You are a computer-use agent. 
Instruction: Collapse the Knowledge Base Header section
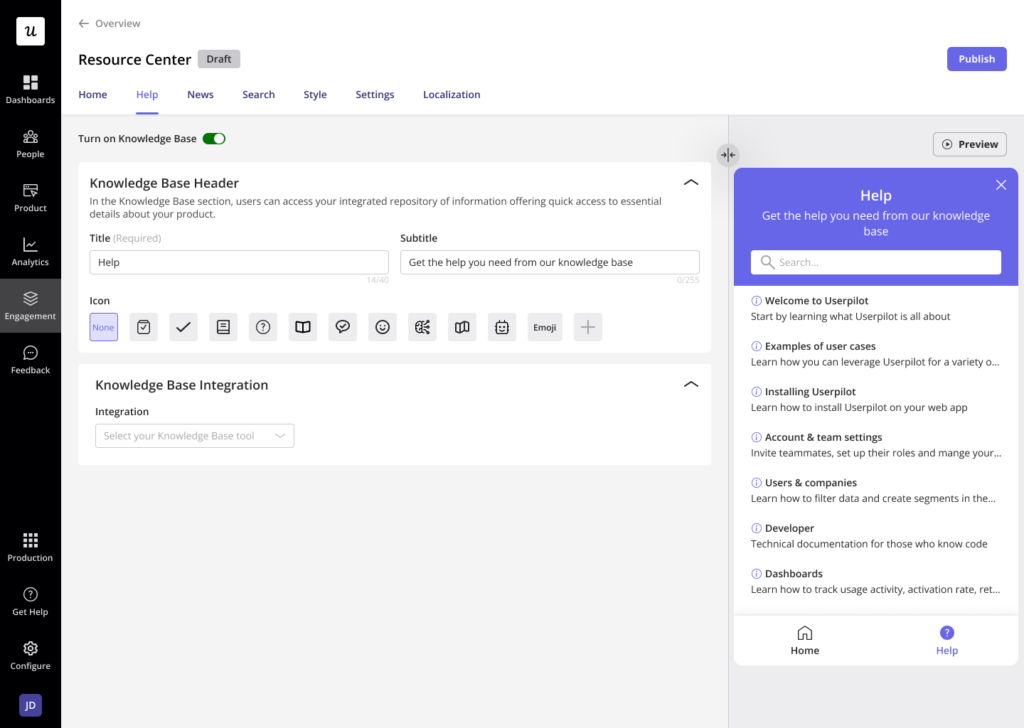(691, 182)
